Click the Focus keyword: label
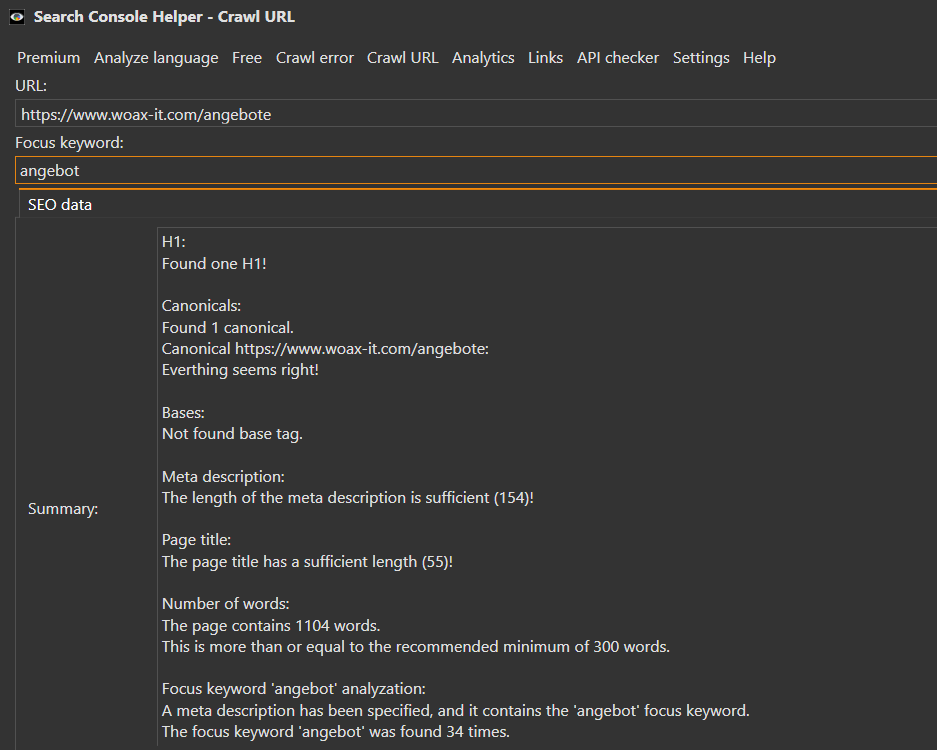Viewport: 937px width, 750px height. [x=69, y=143]
